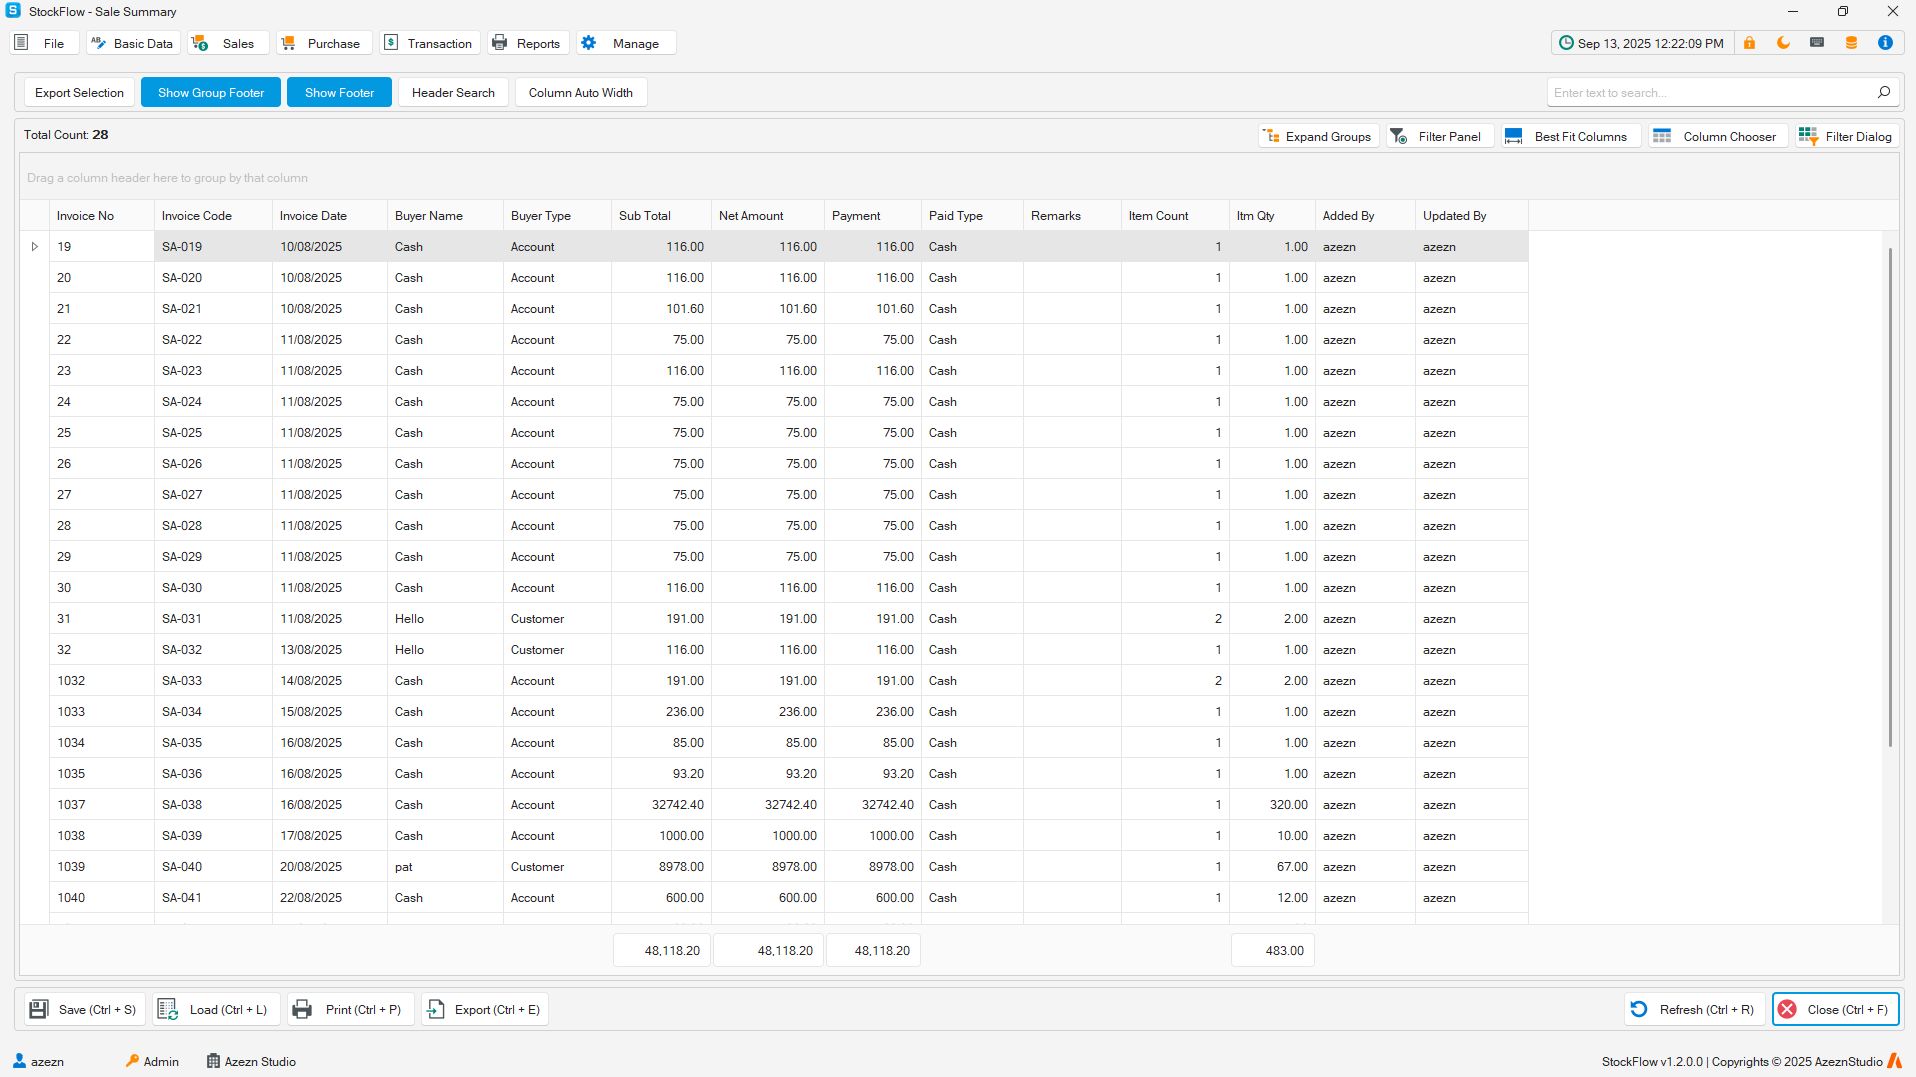Viewport: 1916px width, 1077px height.
Task: Open the blue info icon
Action: click(1885, 43)
